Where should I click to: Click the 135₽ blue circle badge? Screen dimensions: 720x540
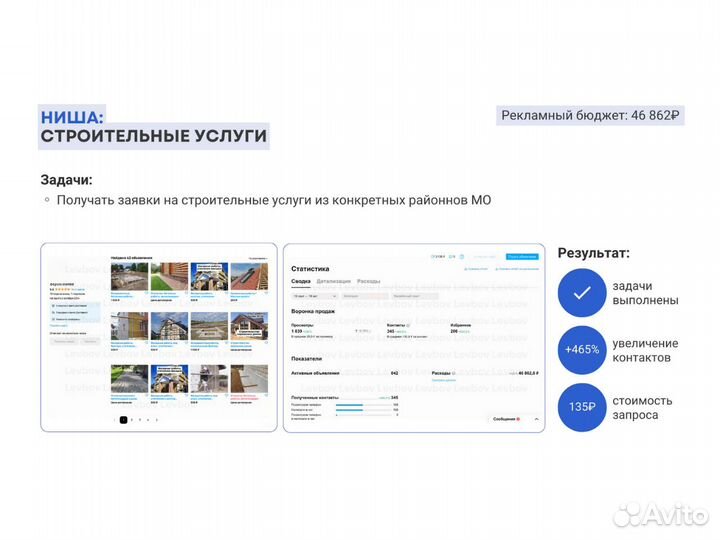tap(582, 407)
